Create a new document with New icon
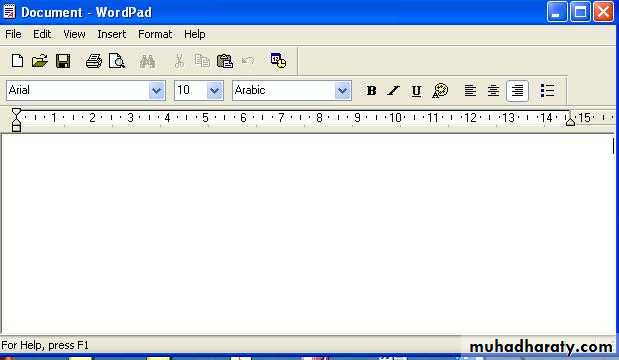 [x=17, y=61]
